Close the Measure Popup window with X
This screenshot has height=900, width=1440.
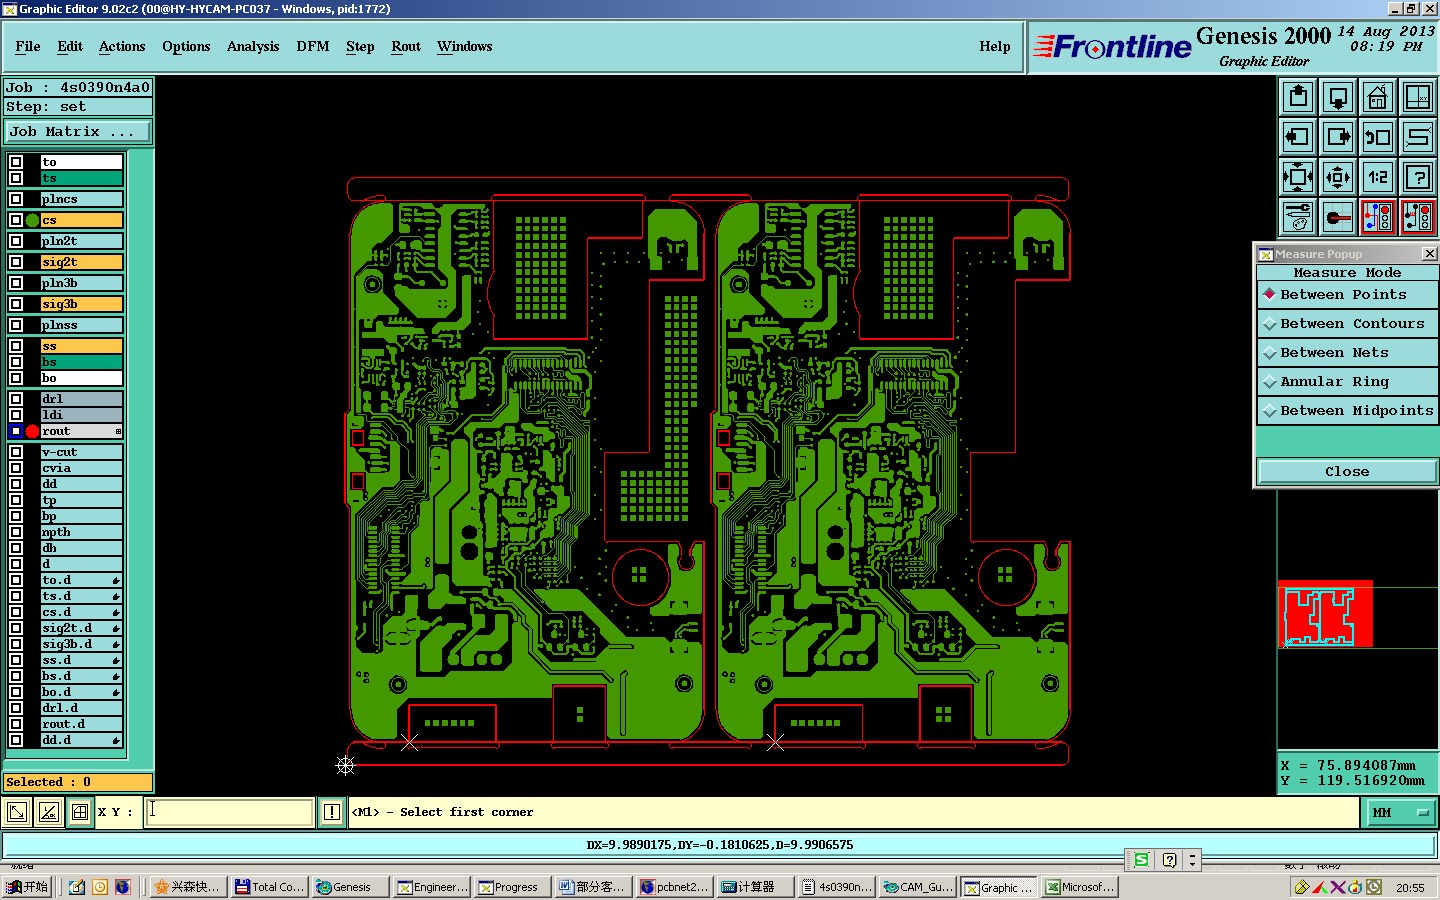tap(1429, 254)
